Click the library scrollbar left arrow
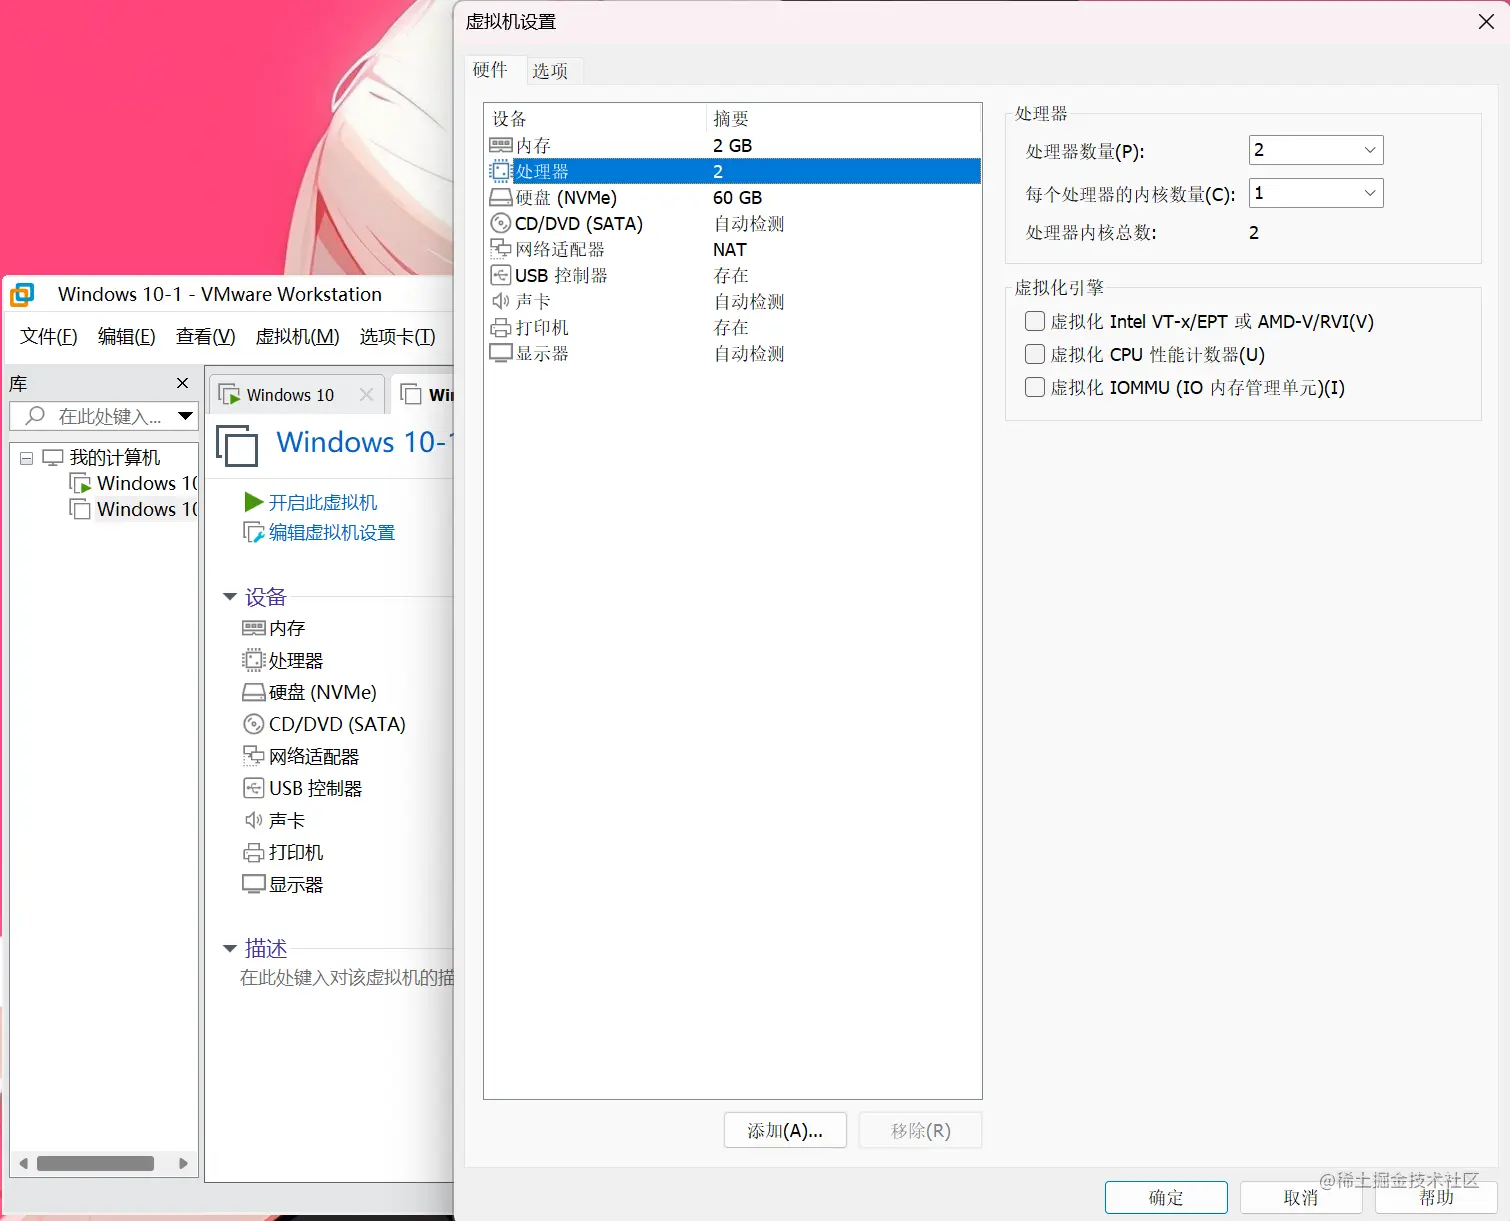Viewport: 1510px width, 1221px height. tap(24, 1163)
